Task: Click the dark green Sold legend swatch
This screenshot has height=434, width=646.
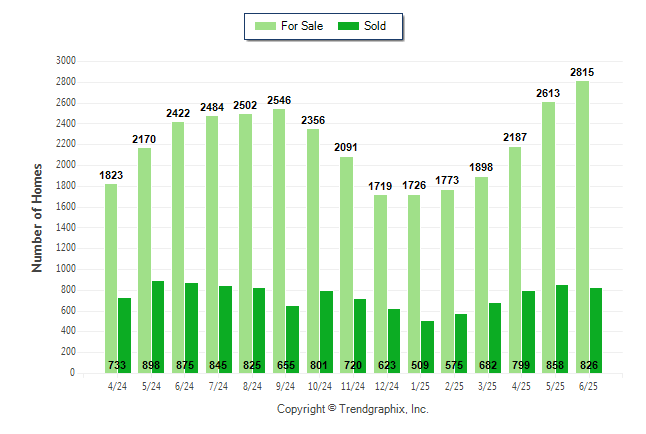Action: tap(348, 26)
